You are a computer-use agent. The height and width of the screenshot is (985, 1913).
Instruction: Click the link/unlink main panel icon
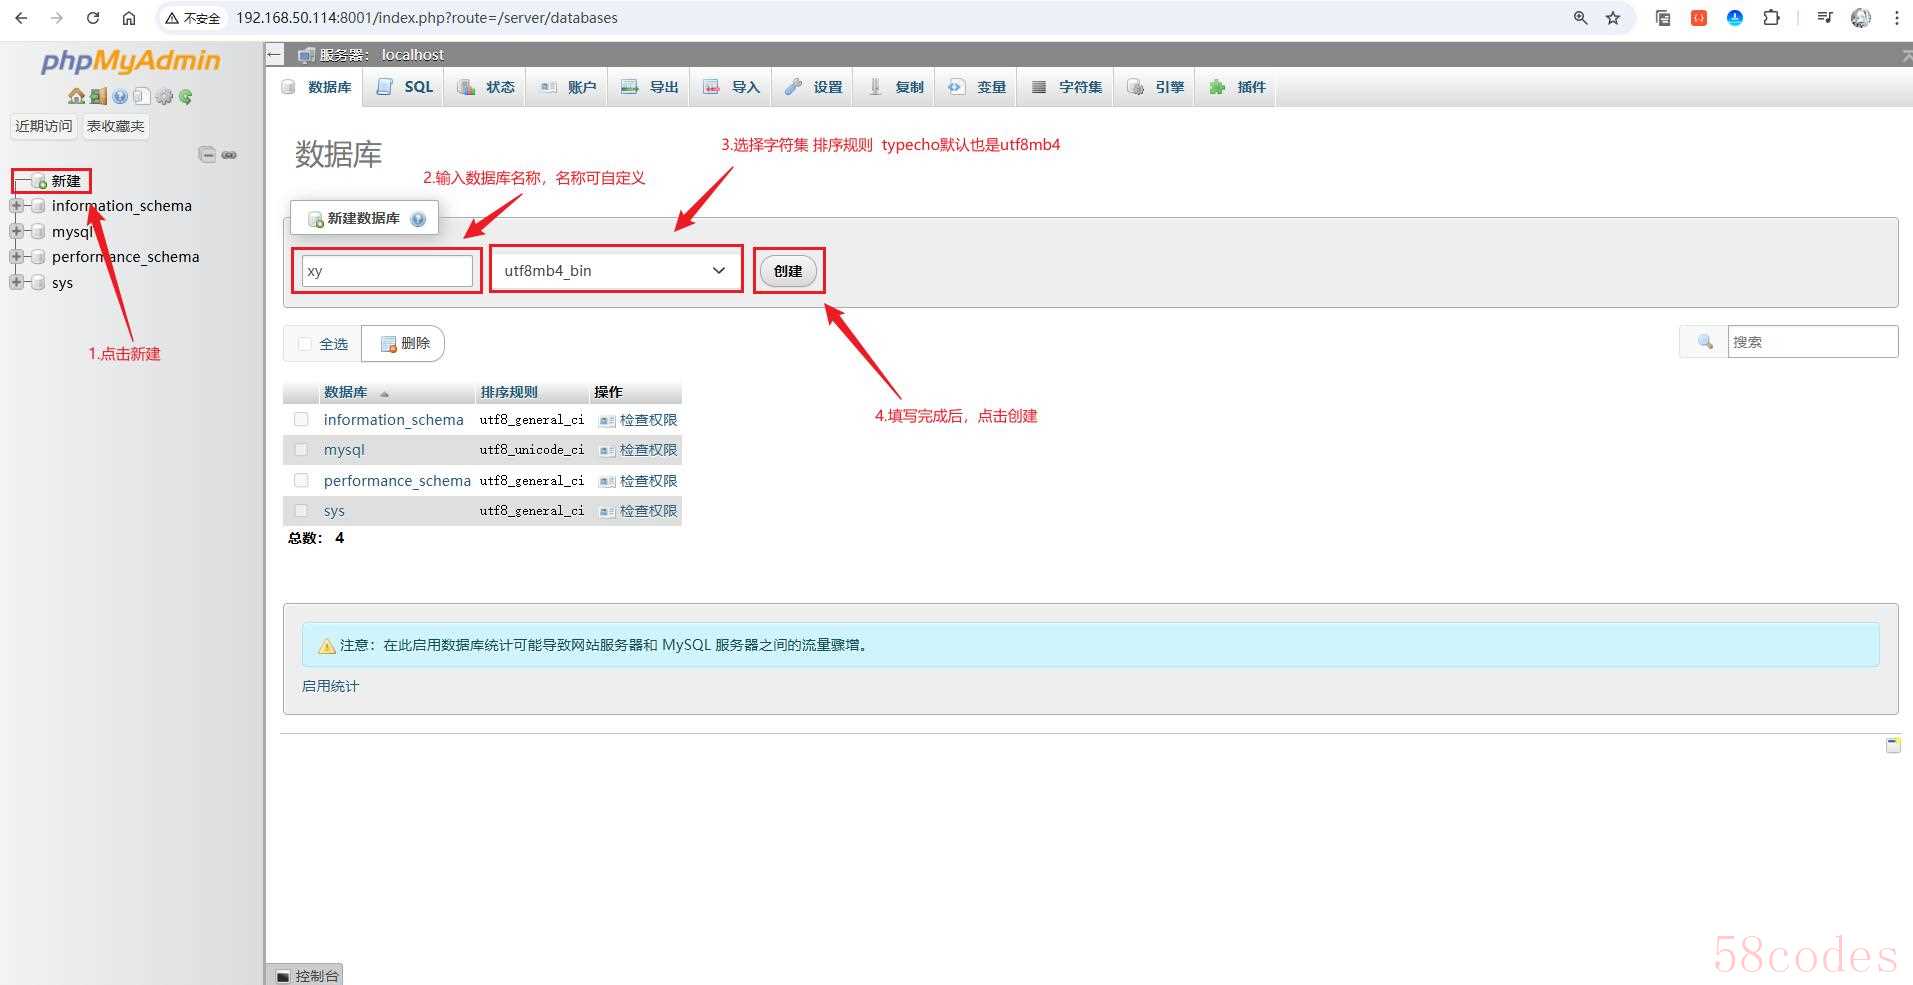tap(229, 155)
